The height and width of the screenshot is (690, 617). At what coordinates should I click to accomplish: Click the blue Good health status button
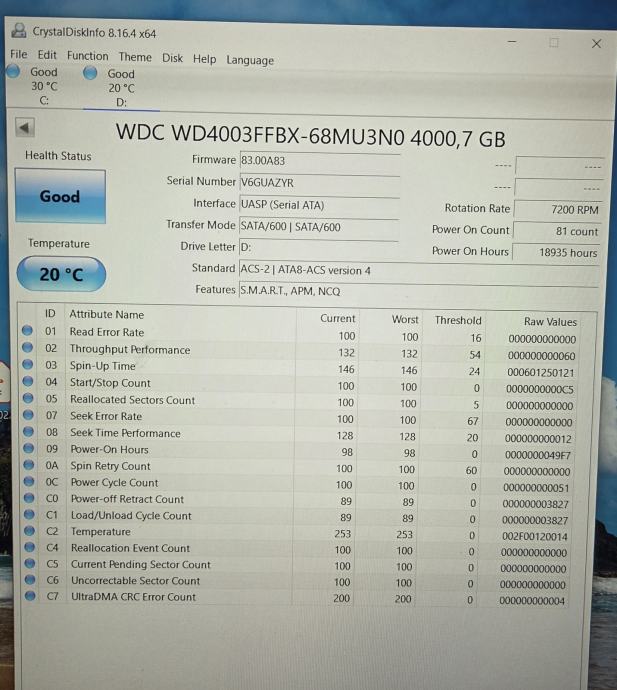click(x=60, y=196)
